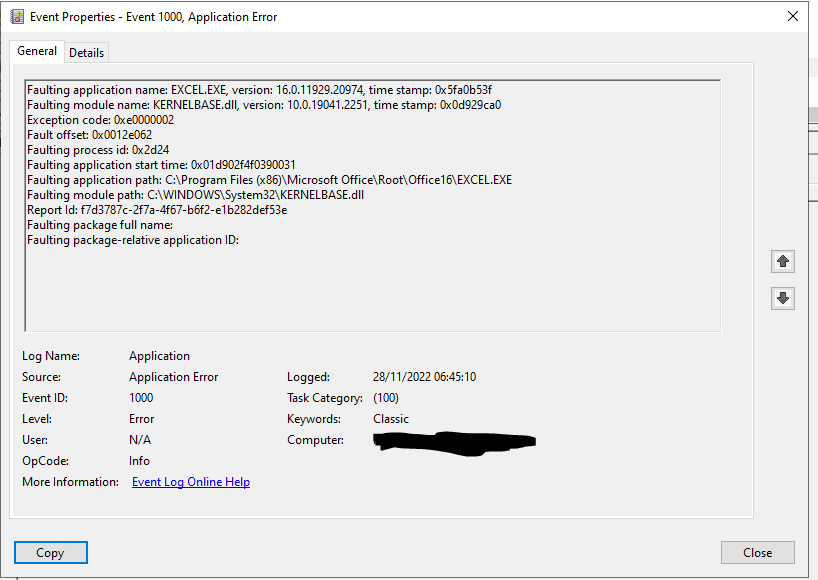Click the Keywords value Classic
The image size is (818, 580).
click(x=391, y=419)
